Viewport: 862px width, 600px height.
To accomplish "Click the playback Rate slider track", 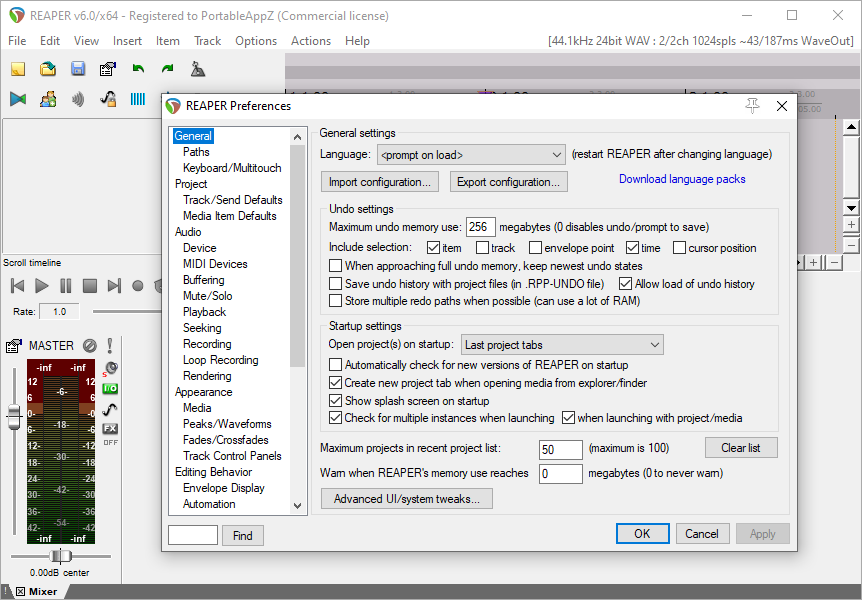I will (128, 312).
